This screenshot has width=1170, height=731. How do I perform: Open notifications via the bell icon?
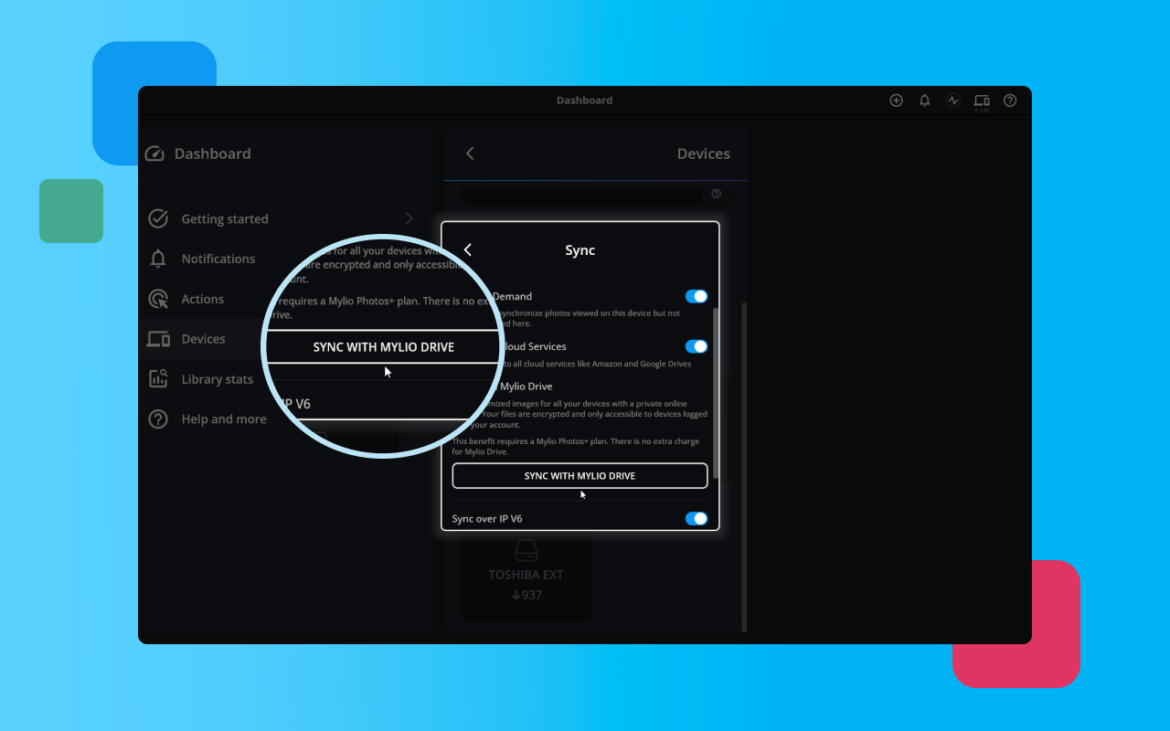point(924,100)
